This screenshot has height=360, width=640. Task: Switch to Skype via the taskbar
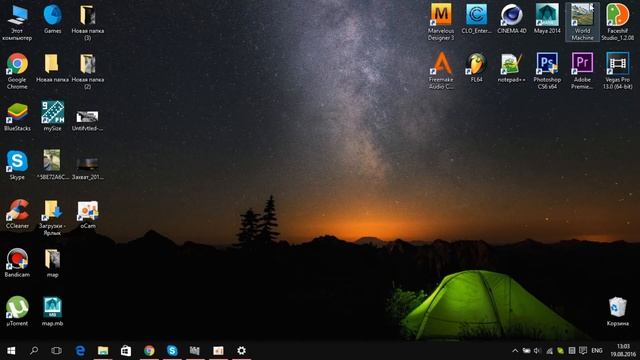(x=172, y=351)
